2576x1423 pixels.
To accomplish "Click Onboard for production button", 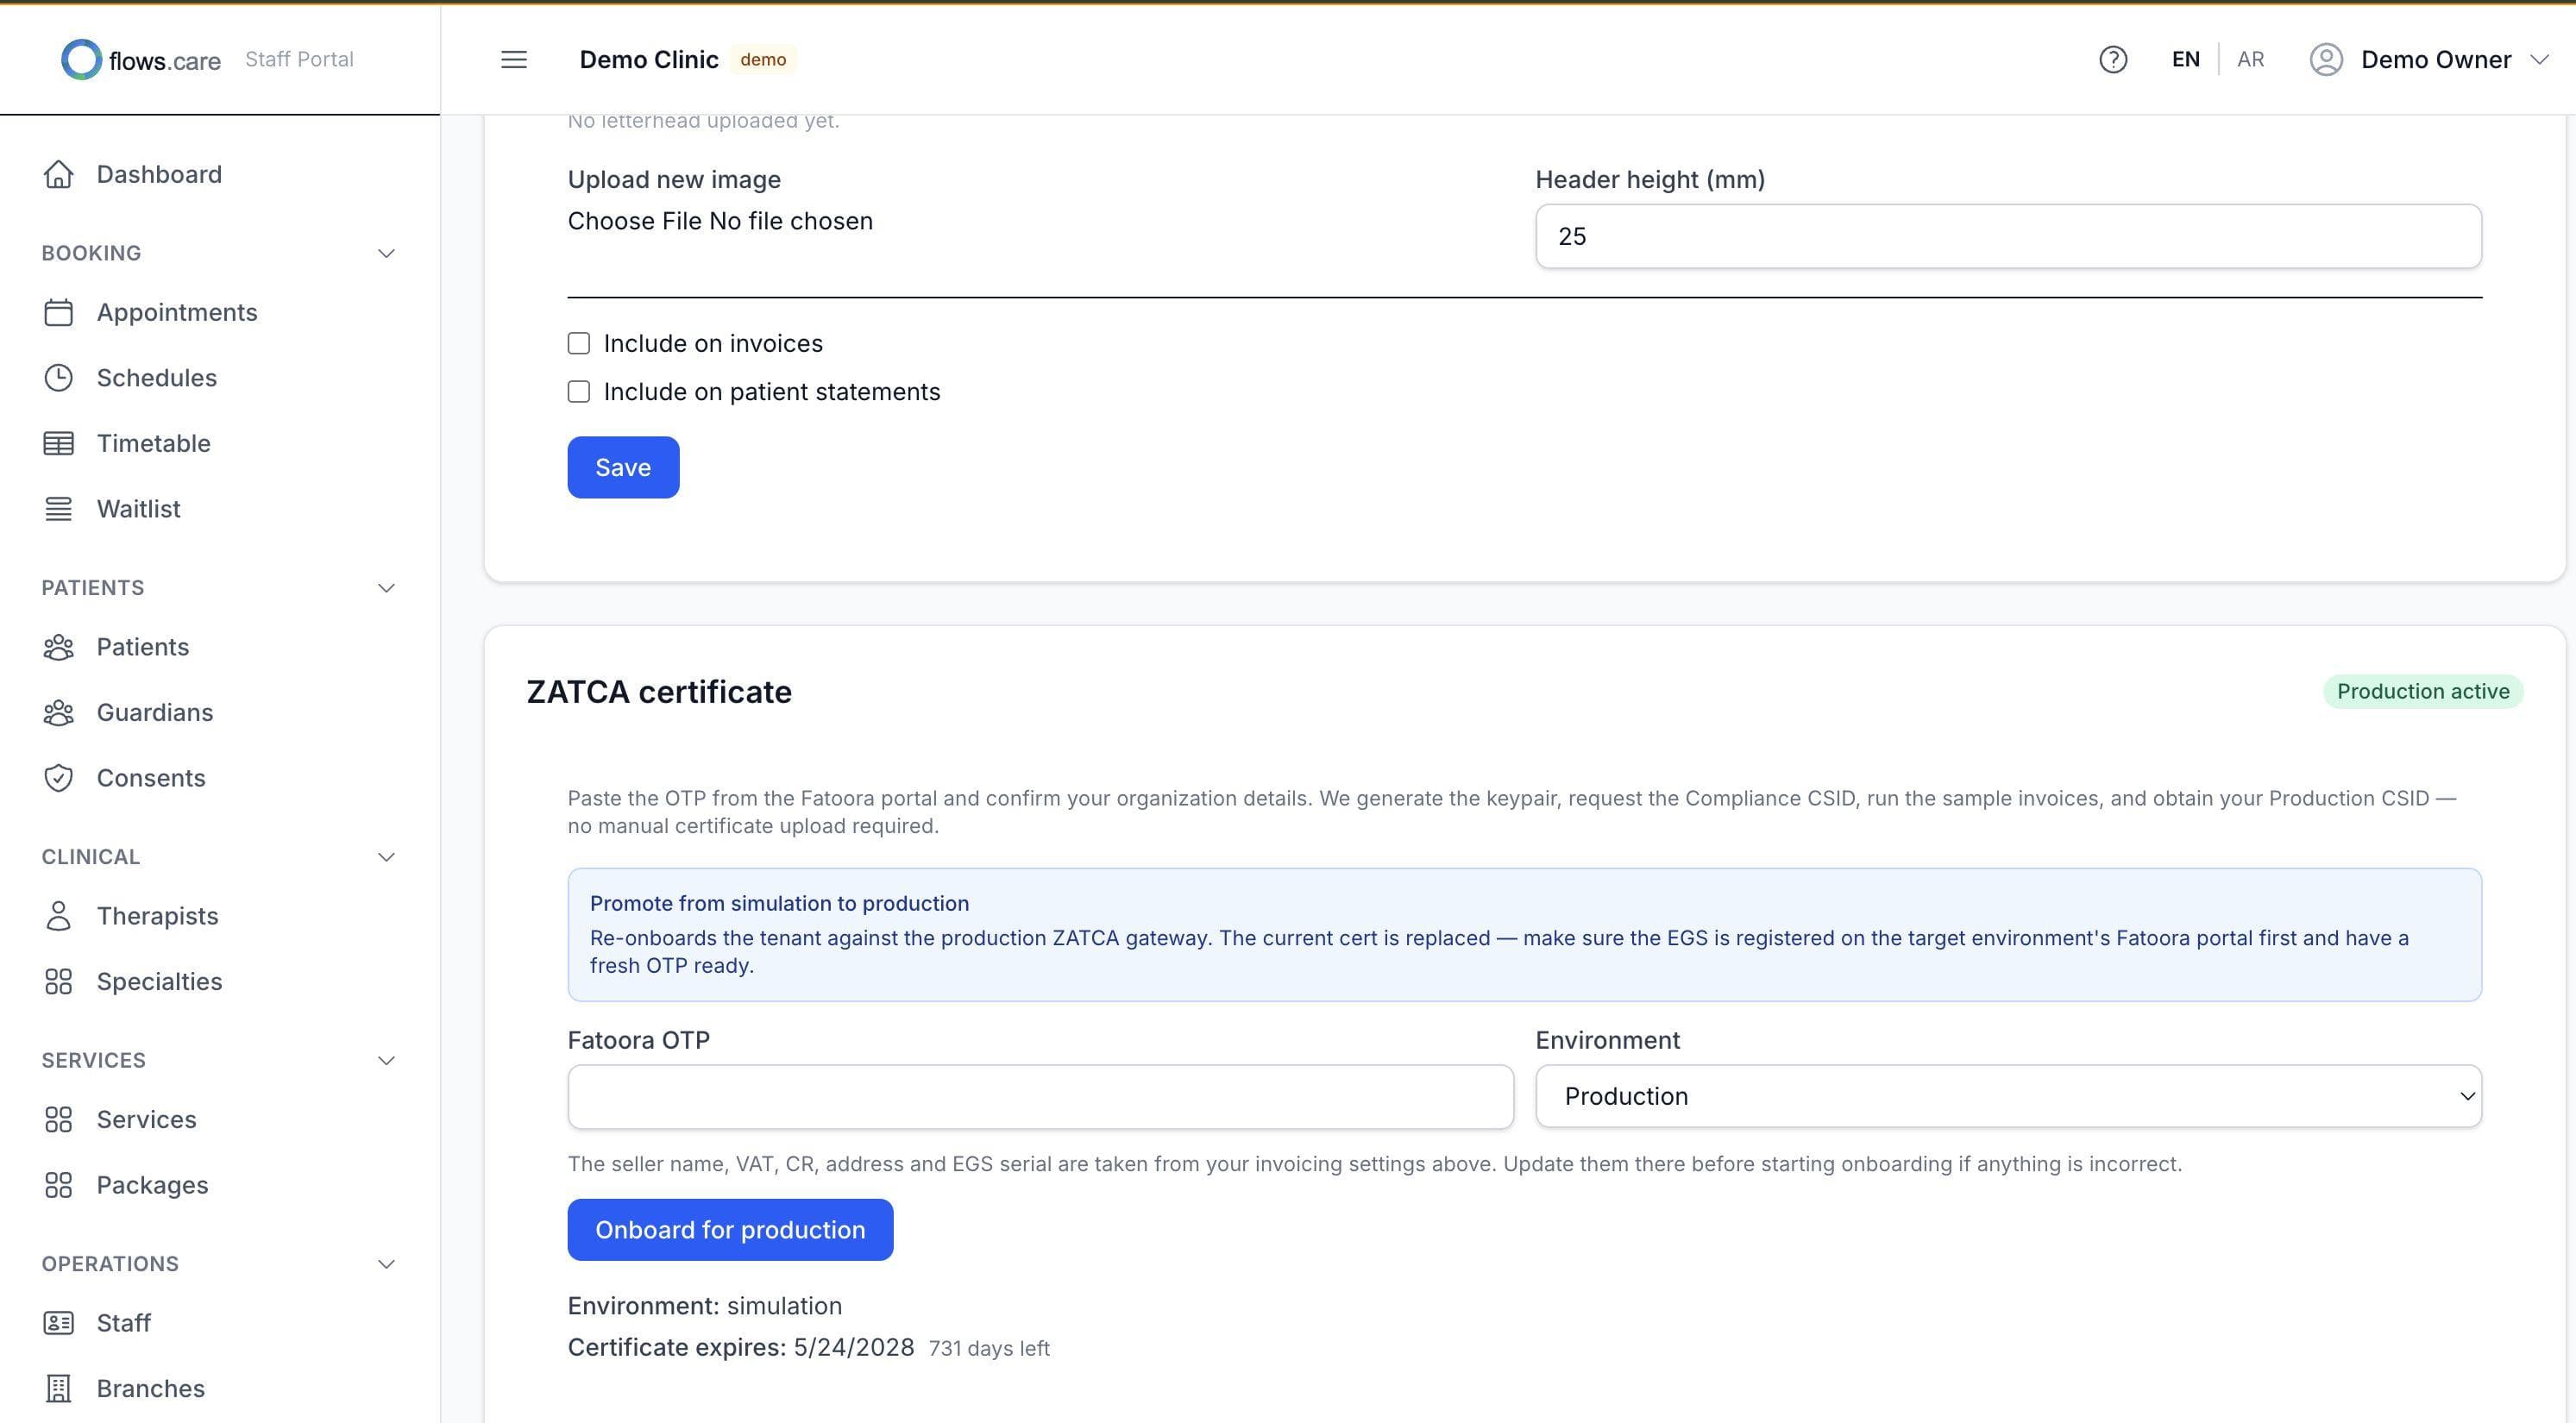I will click(730, 1230).
